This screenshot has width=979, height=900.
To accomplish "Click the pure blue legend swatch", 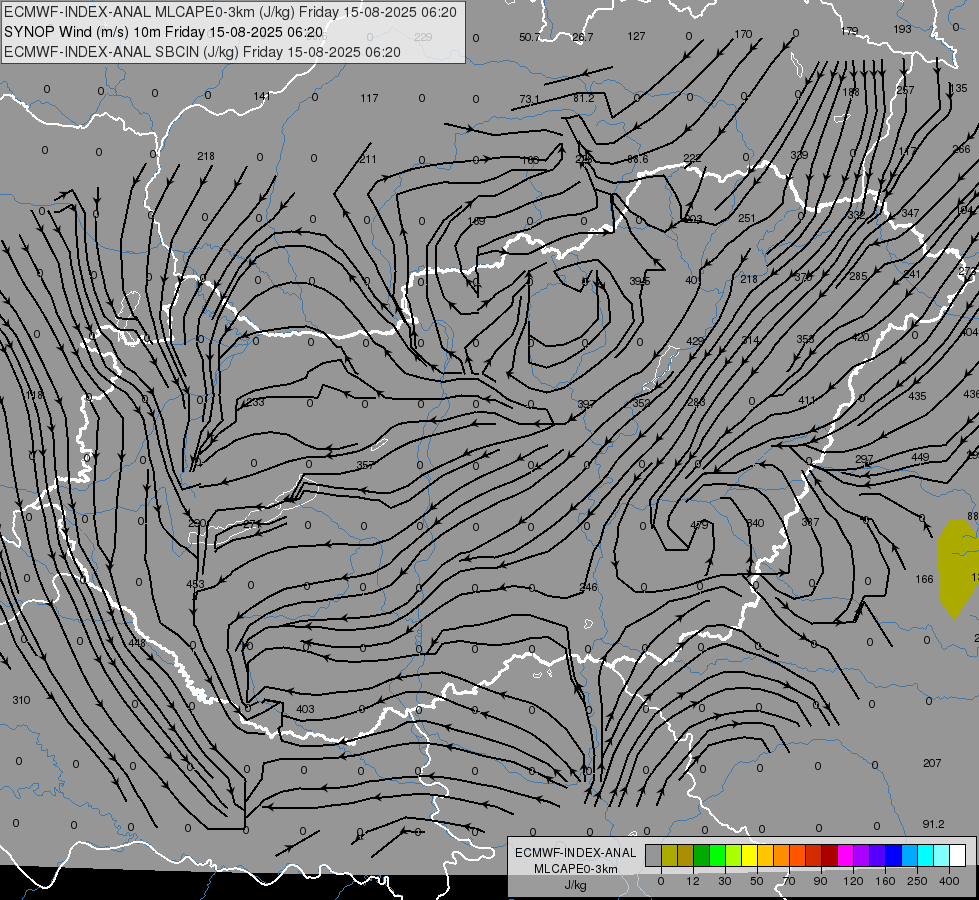I will (x=893, y=856).
